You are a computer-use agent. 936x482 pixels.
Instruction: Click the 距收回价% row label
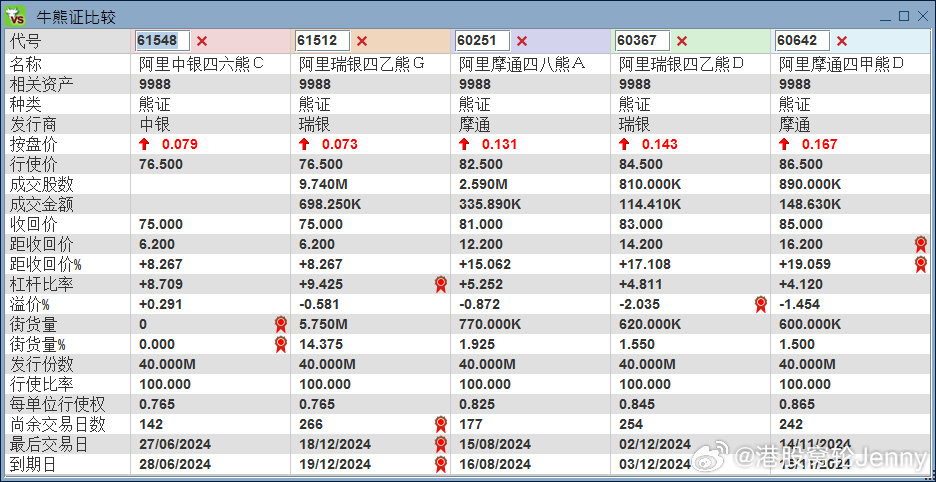coord(46,265)
